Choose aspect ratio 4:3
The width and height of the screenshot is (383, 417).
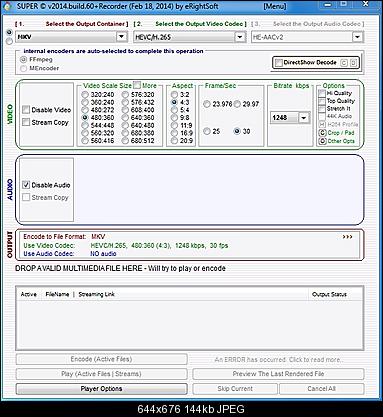174,102
